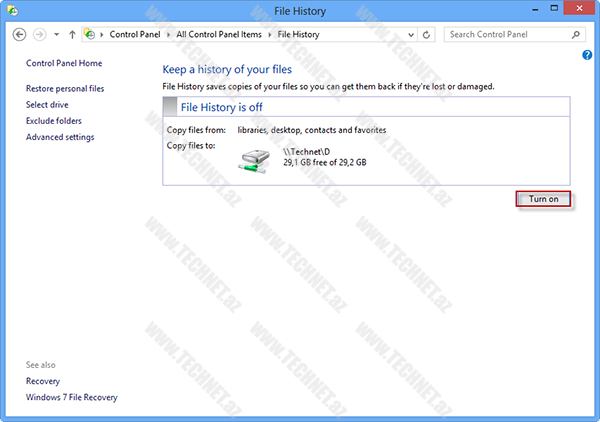
Task: Open Windows 7 File Recovery link
Action: pos(72,397)
